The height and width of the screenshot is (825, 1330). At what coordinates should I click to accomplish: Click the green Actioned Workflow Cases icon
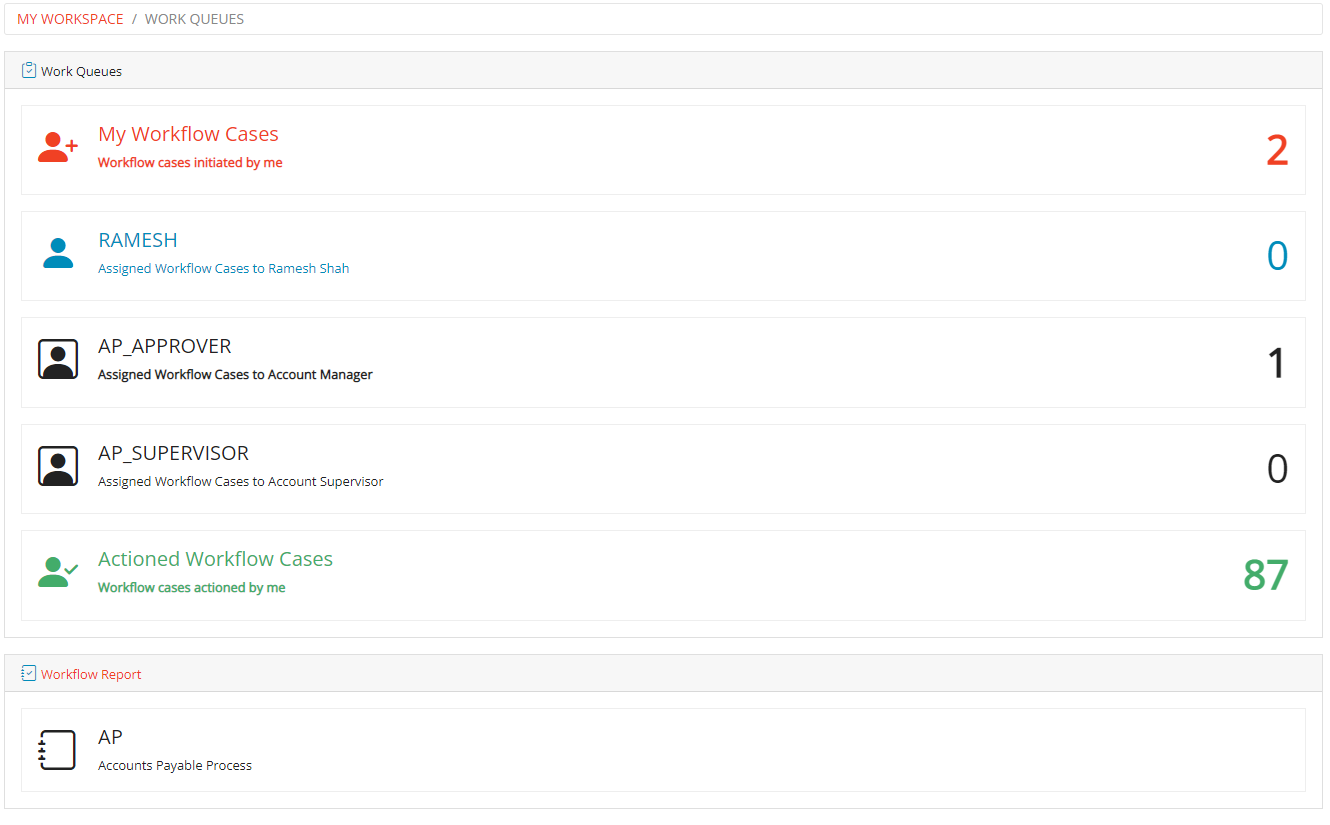coord(57,573)
